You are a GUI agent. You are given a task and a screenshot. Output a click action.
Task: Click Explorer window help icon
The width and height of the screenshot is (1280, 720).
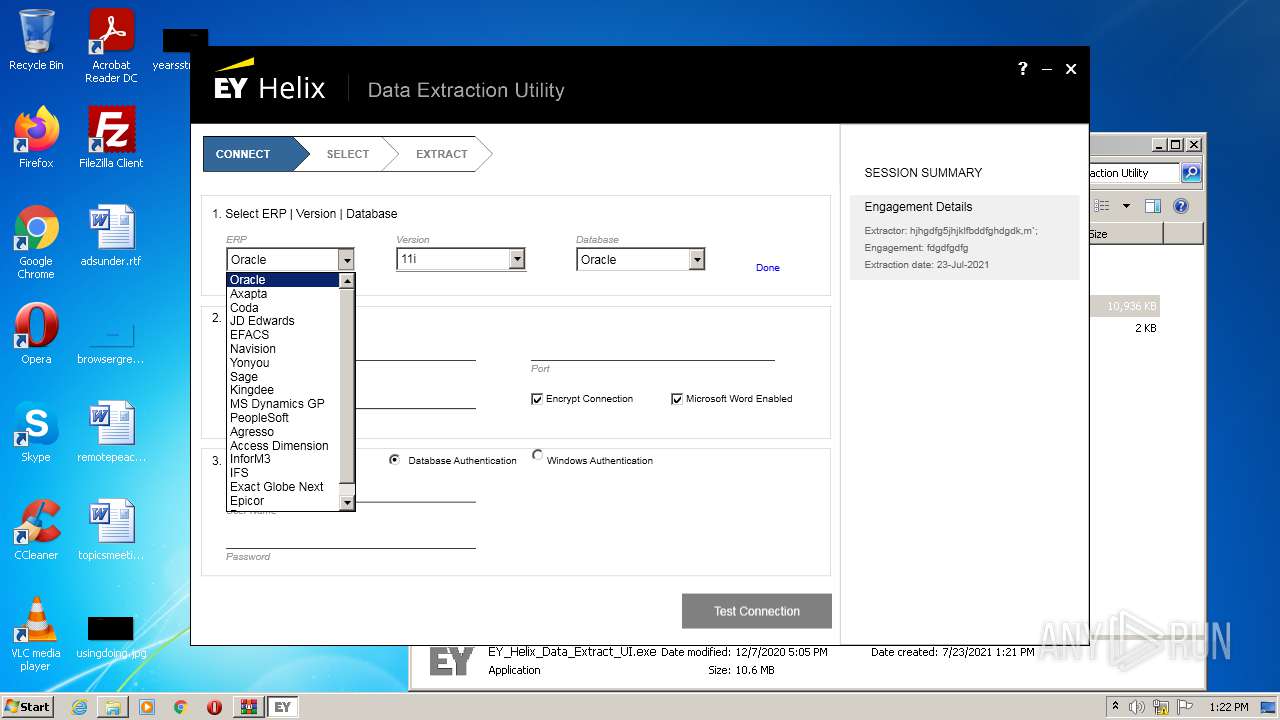point(1180,206)
